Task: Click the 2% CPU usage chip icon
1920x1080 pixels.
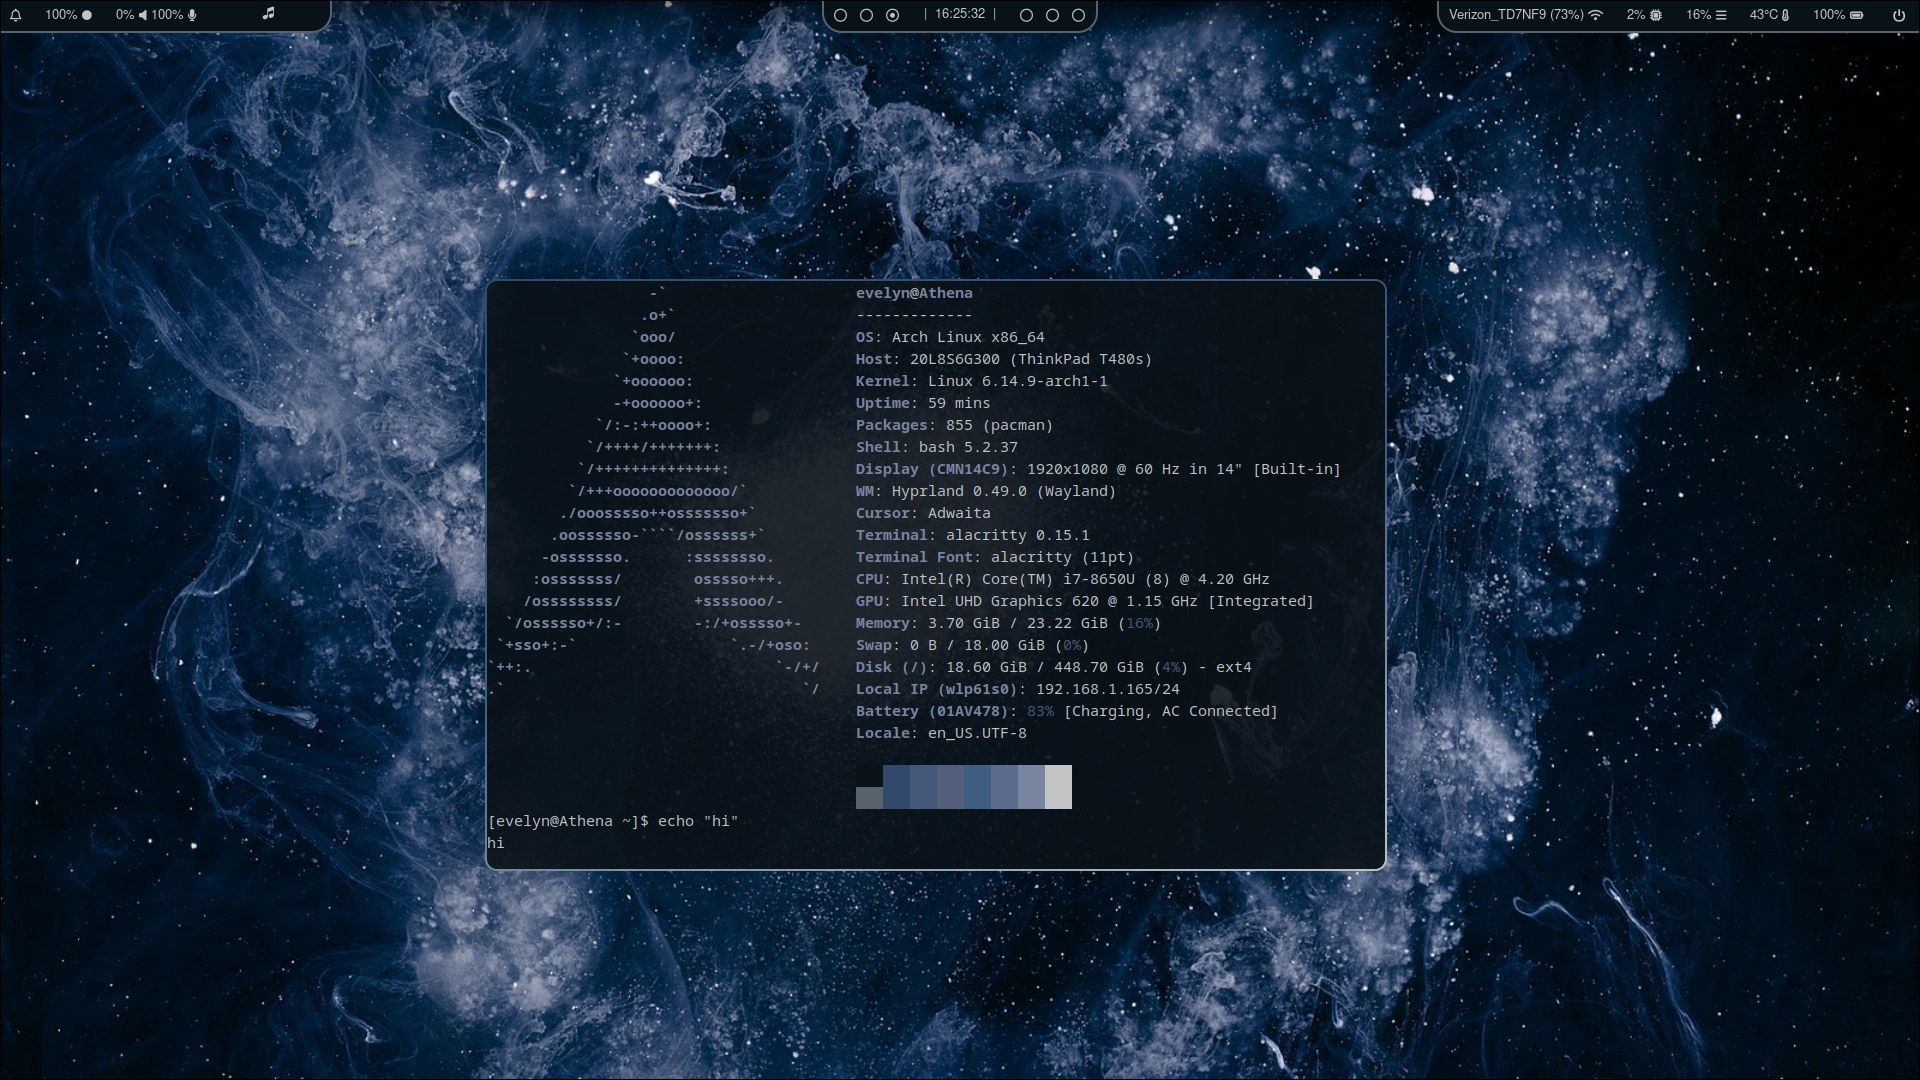Action: 1655,15
